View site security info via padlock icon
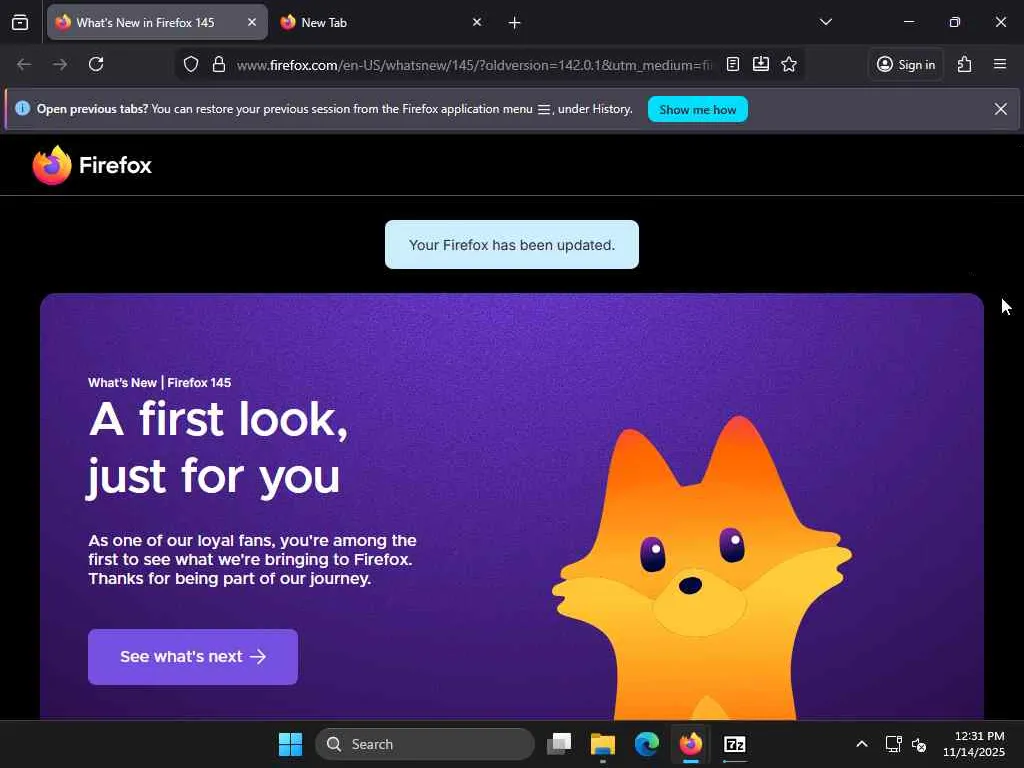This screenshot has height=768, width=1024. pyautogui.click(x=219, y=65)
